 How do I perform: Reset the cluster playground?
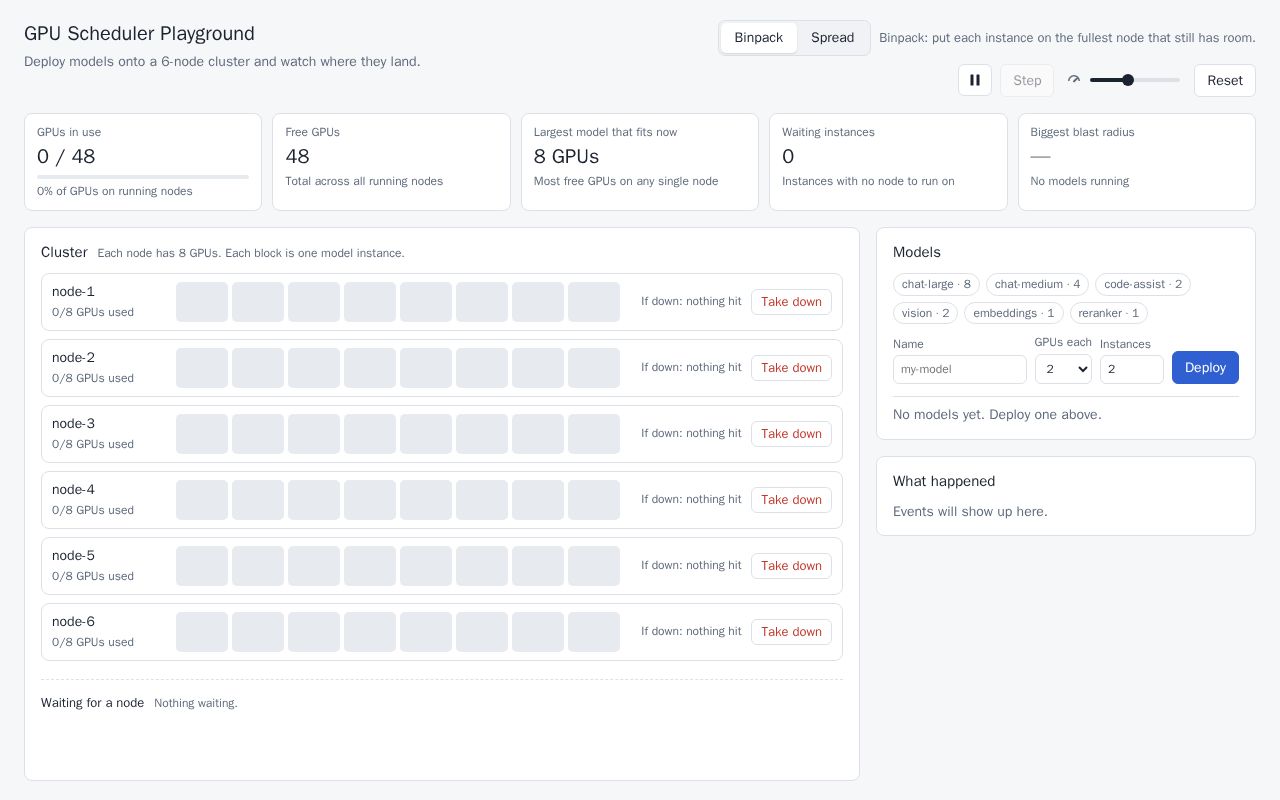point(1225,80)
